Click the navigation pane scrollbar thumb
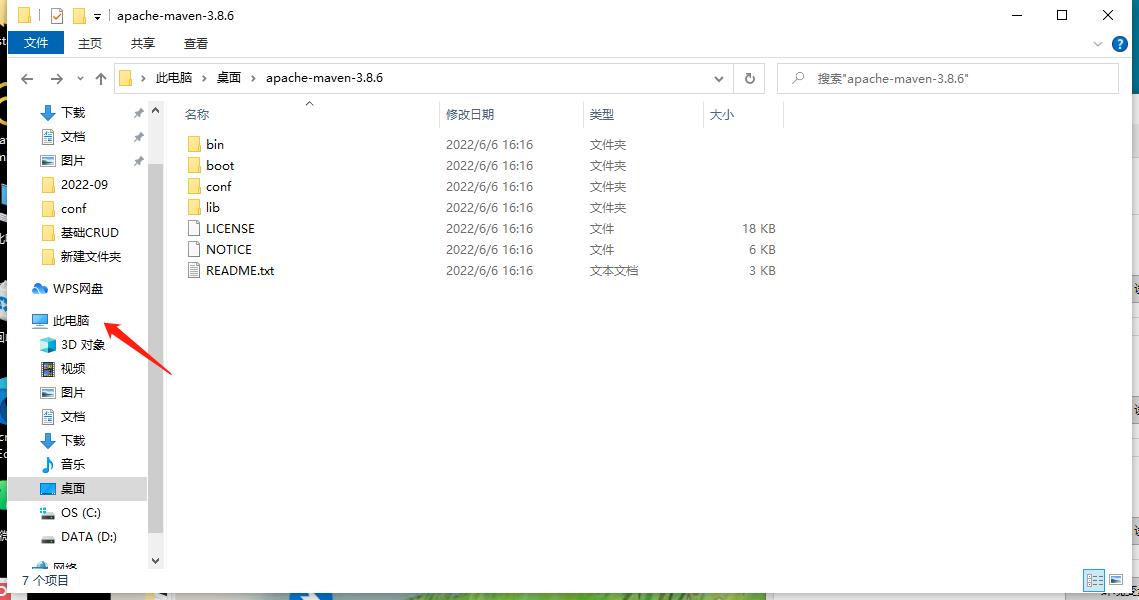This screenshot has width=1139, height=600. (x=155, y=349)
